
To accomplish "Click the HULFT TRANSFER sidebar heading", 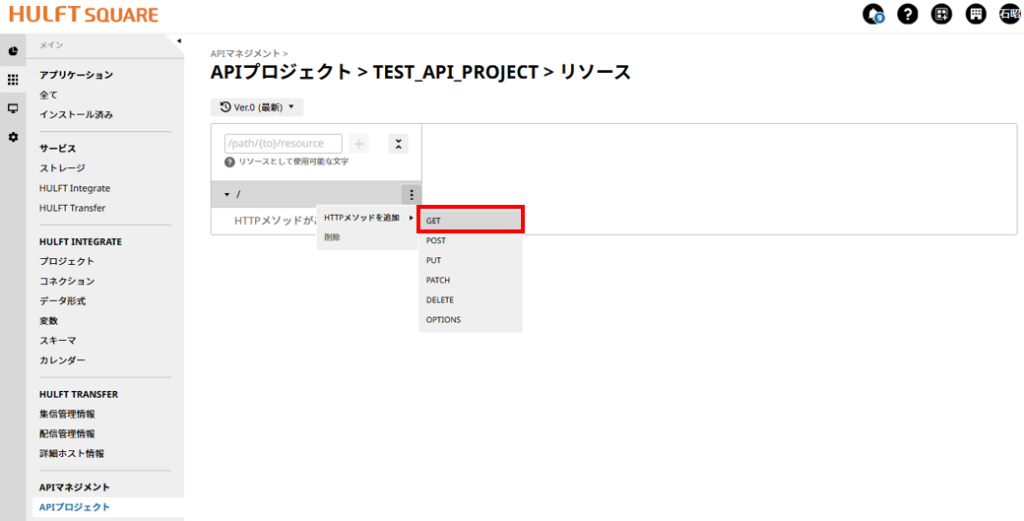I will [78, 394].
